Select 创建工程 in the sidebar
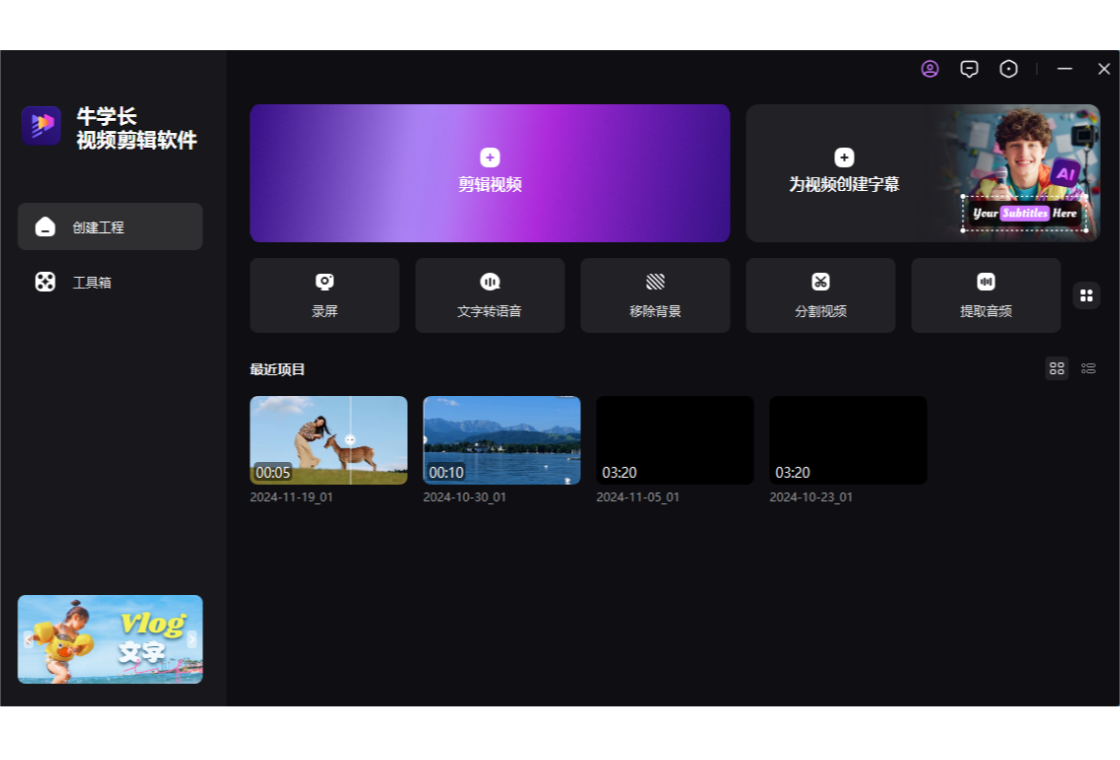Viewport: 1120px width, 760px height. [110, 227]
